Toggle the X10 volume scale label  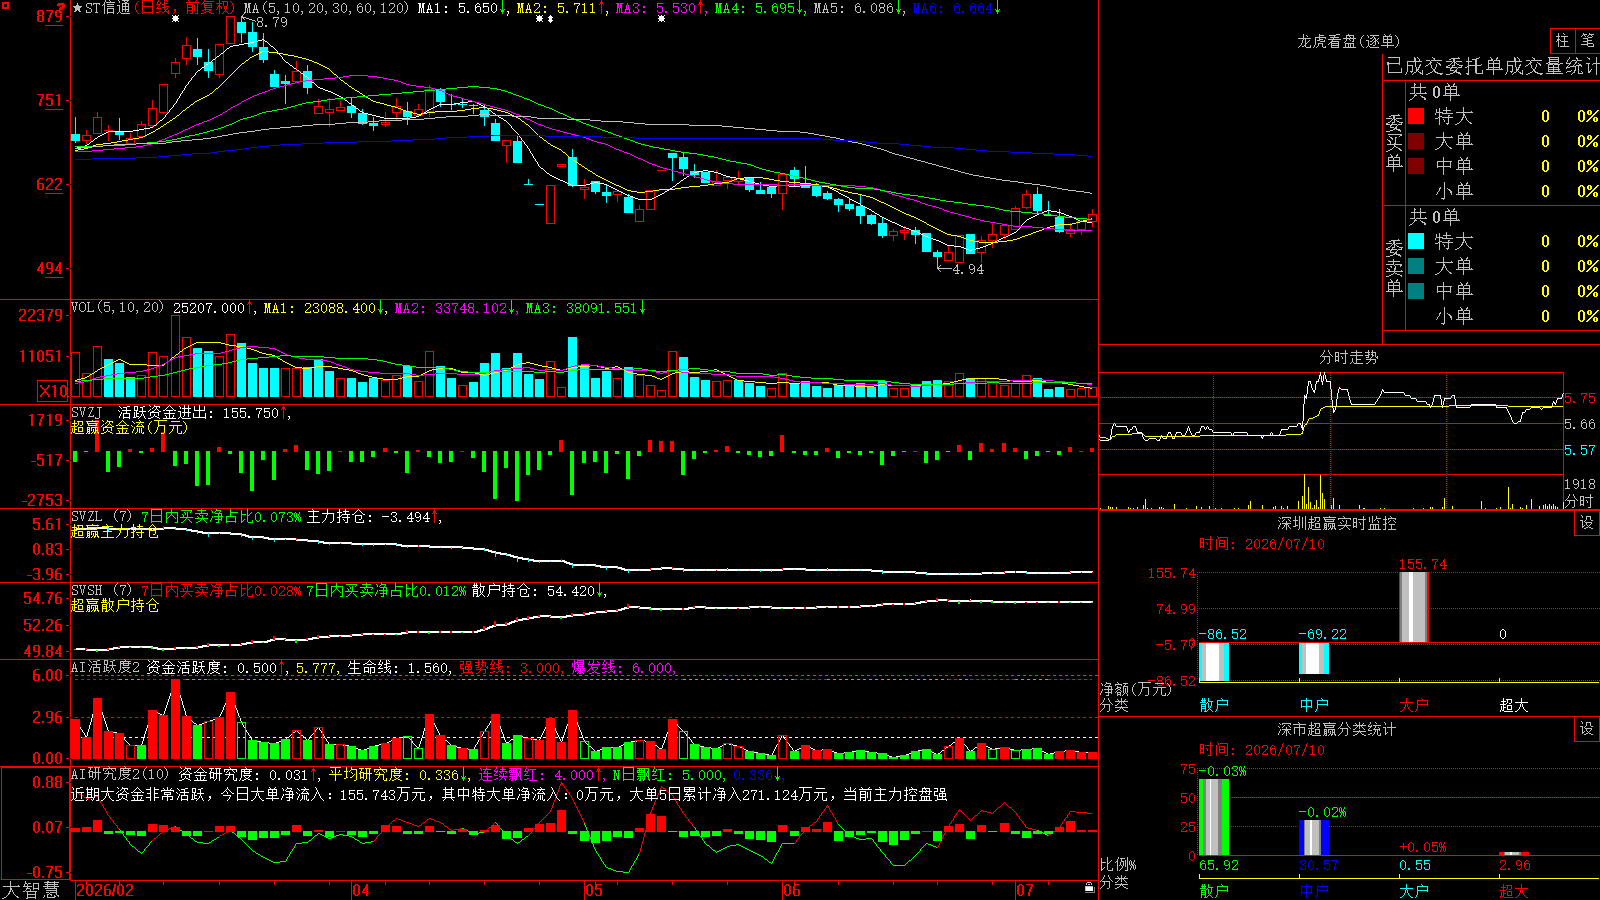[53, 391]
